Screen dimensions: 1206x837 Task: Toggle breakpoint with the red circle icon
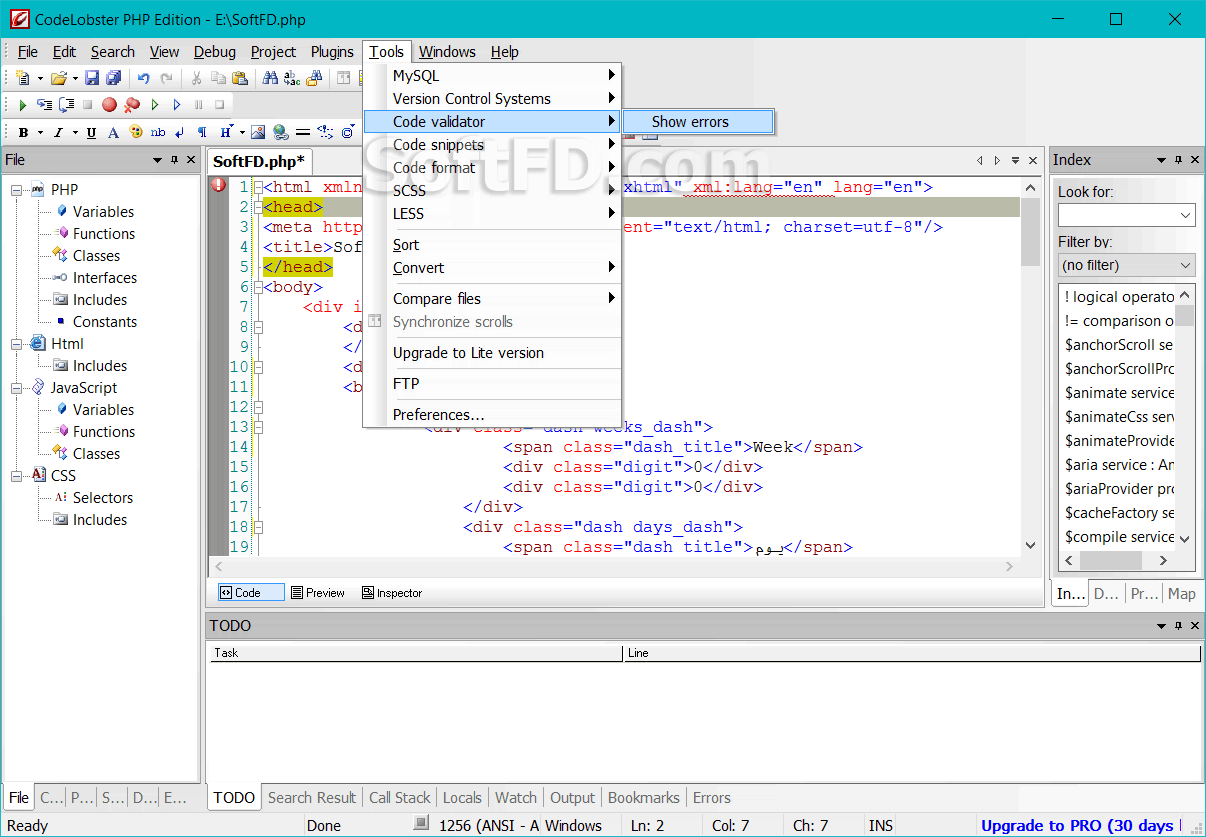click(x=109, y=104)
